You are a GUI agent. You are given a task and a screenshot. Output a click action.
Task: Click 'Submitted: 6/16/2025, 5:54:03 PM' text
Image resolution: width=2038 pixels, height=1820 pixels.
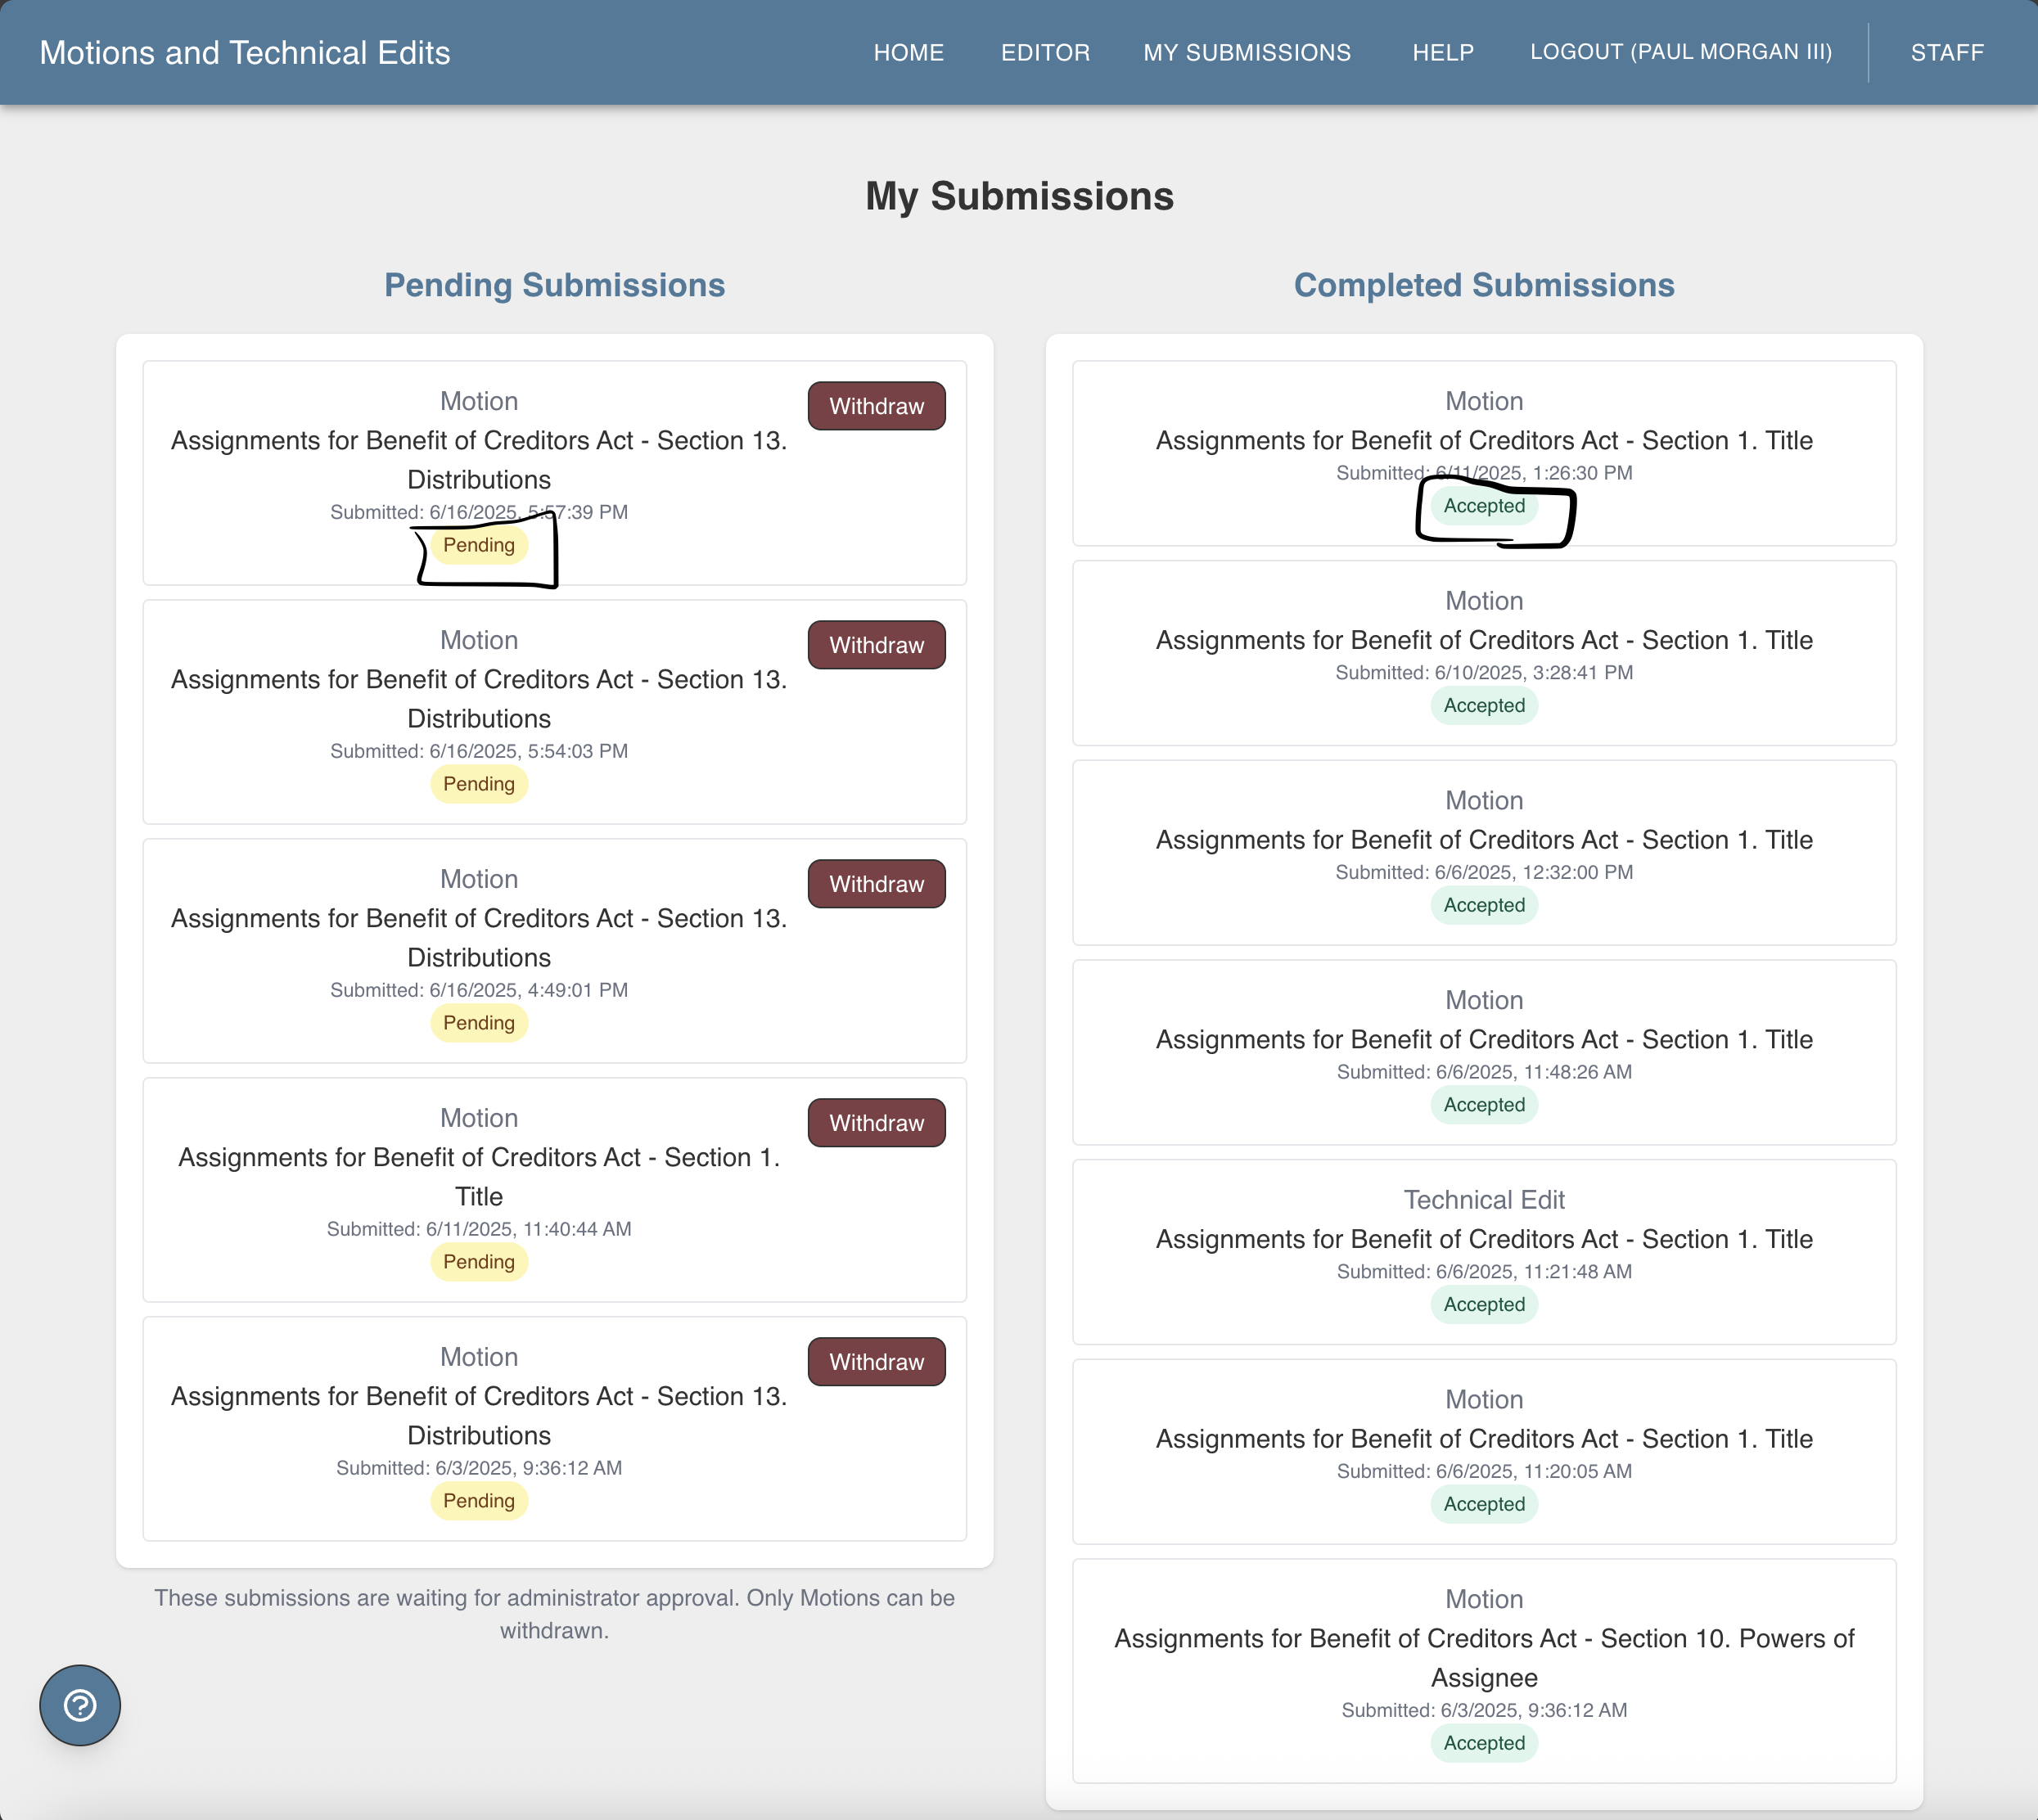[x=479, y=751]
